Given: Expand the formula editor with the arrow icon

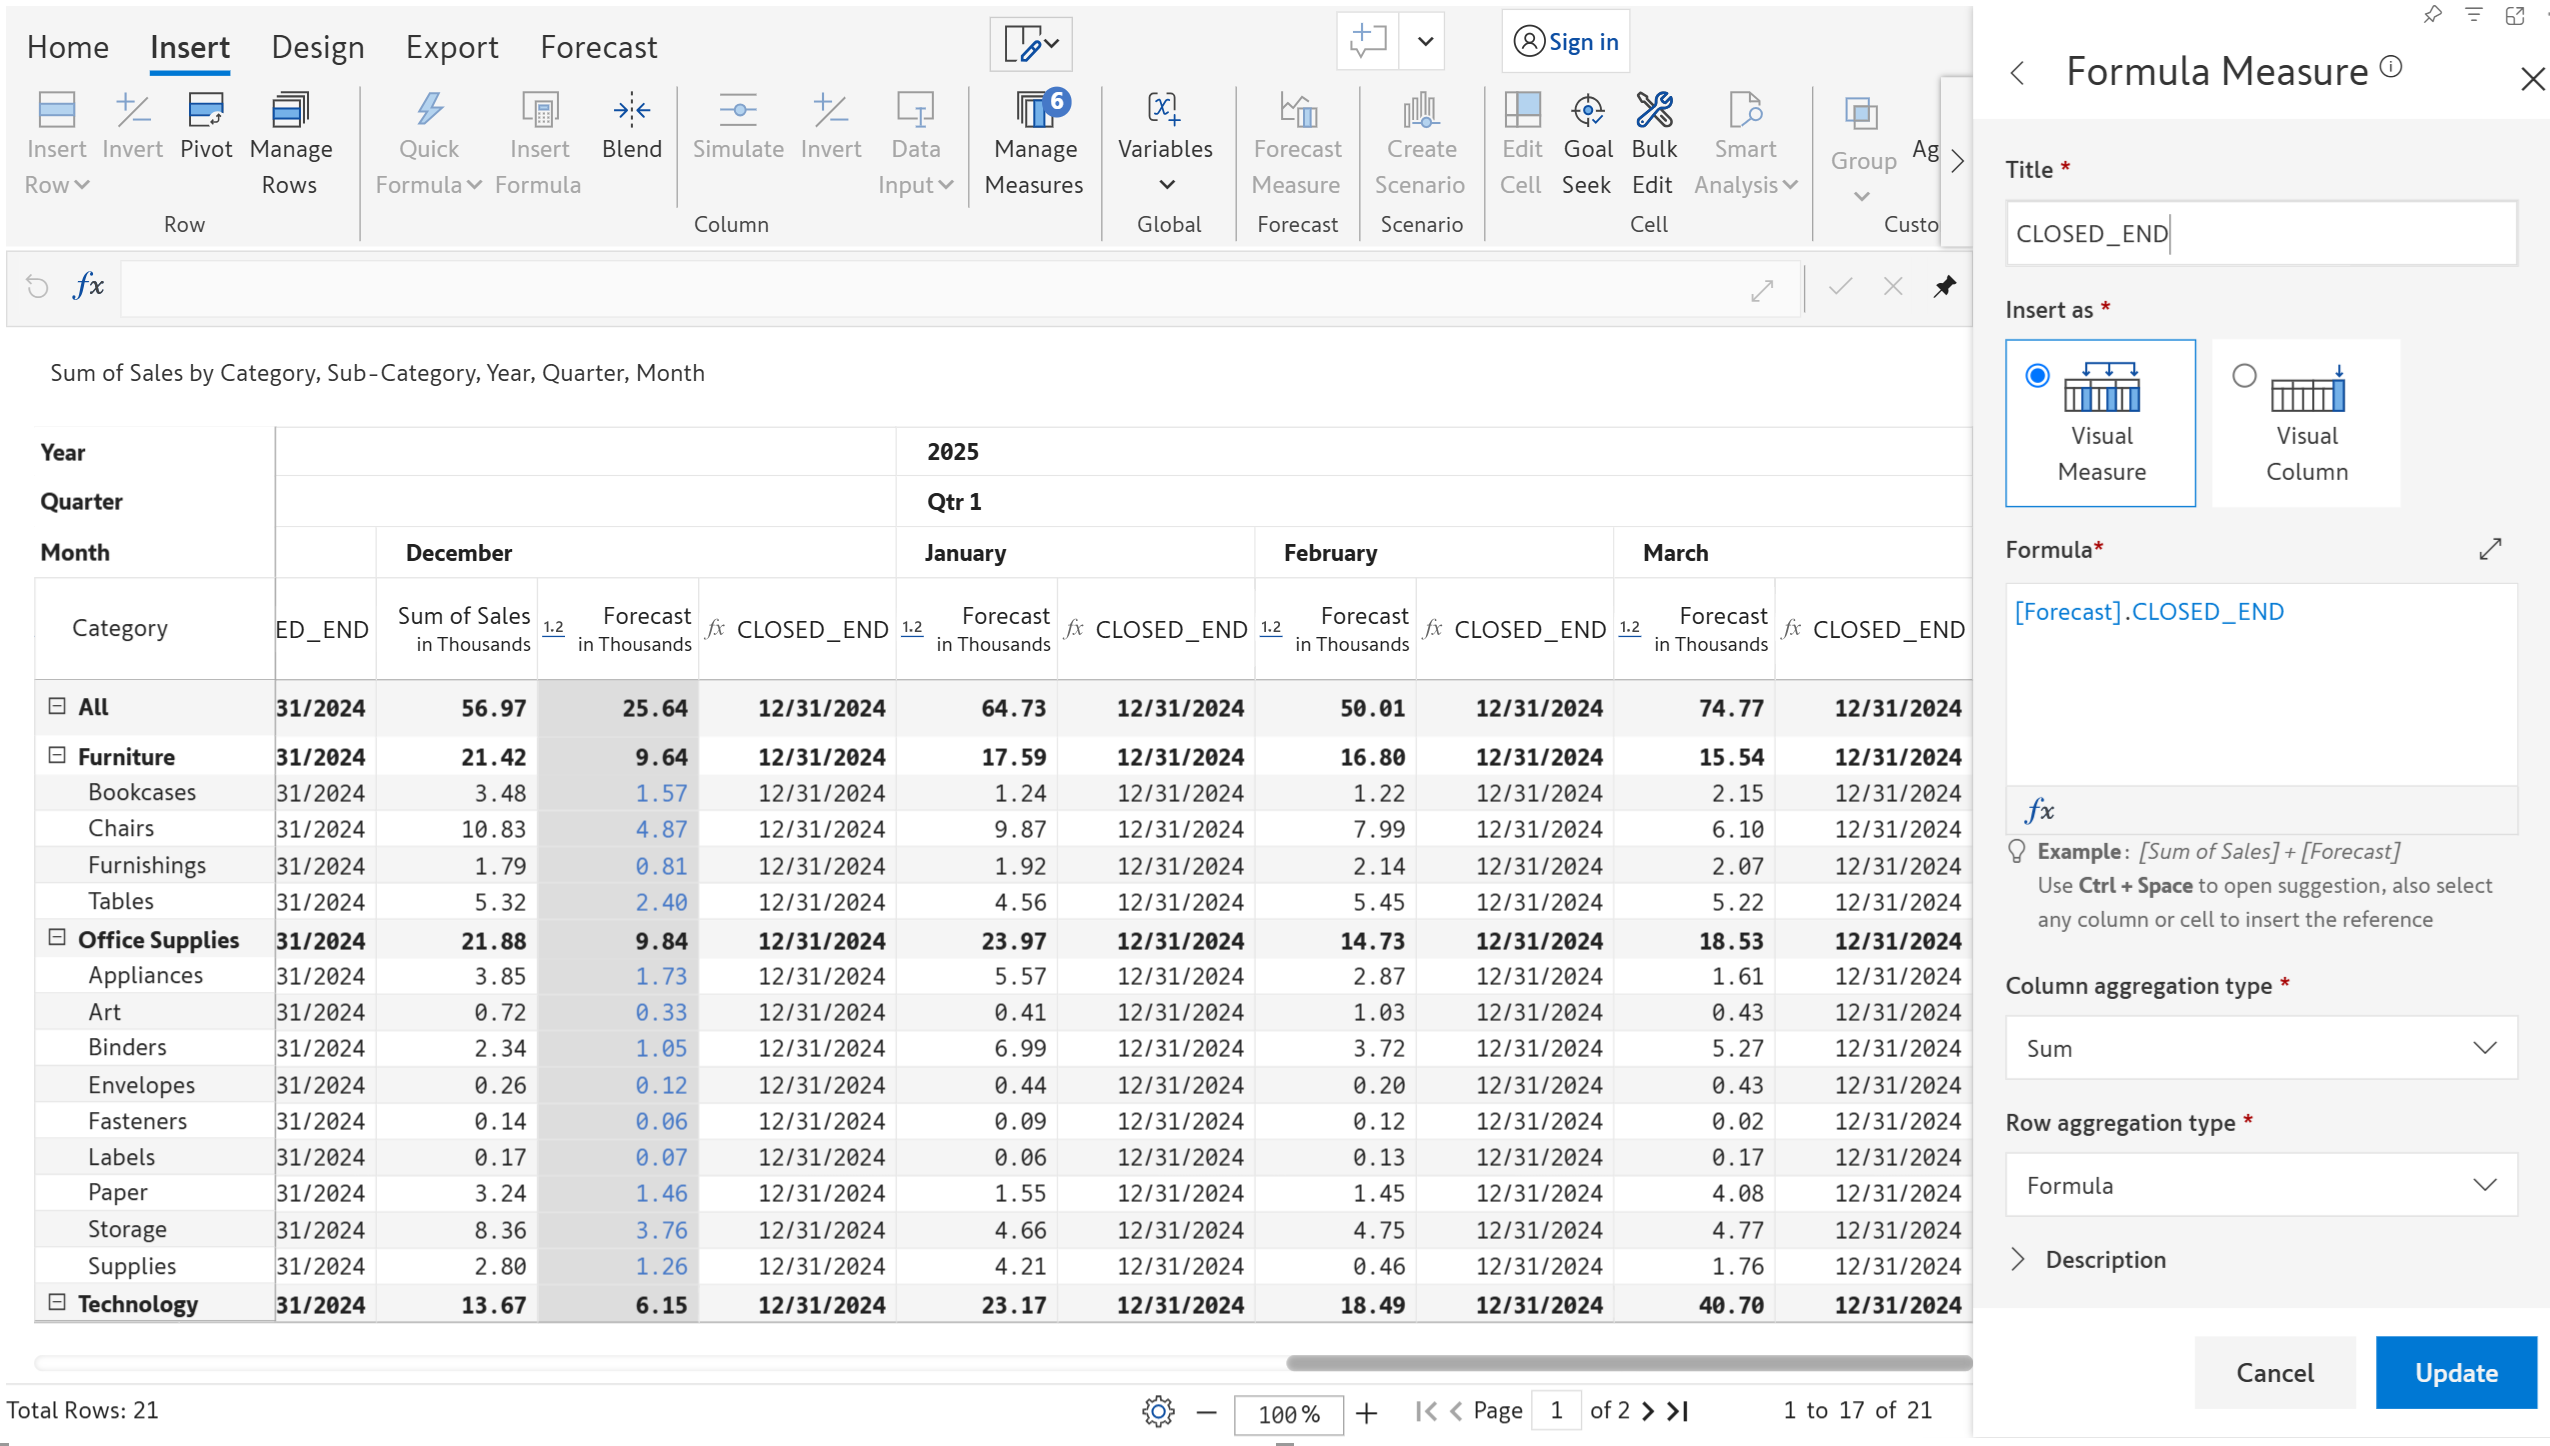Looking at the screenshot, I should 2489,549.
